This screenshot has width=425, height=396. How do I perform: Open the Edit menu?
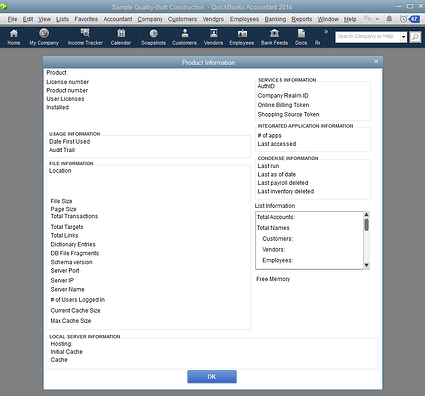click(x=28, y=19)
